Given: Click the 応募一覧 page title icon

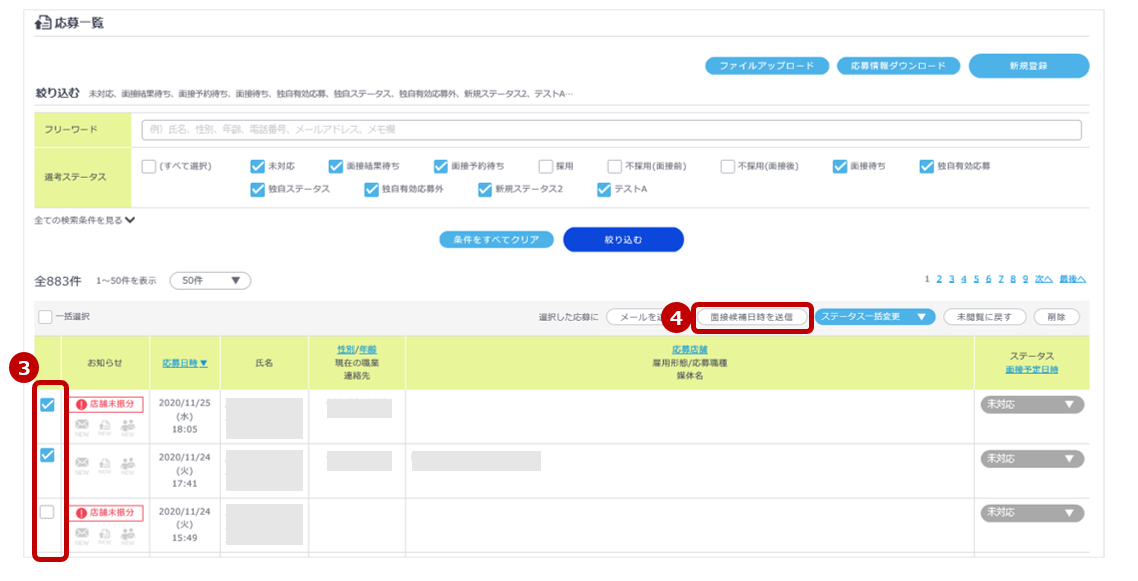Looking at the screenshot, I should [43, 23].
